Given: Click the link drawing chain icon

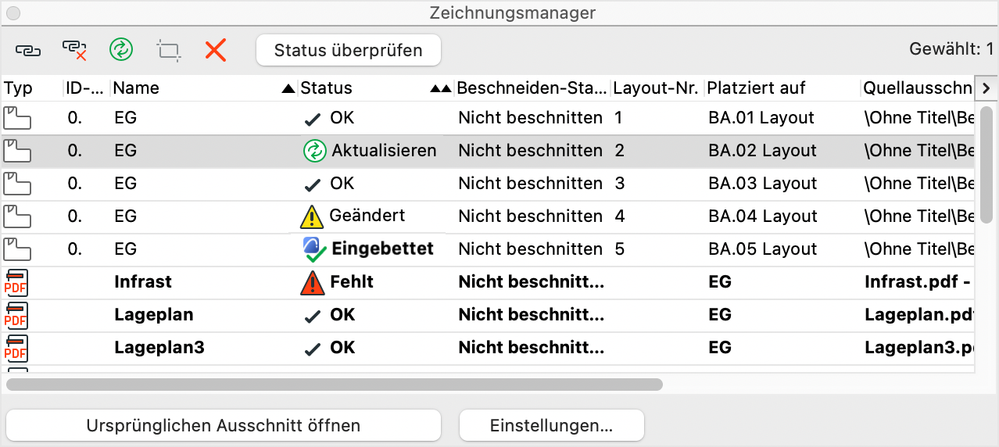Looking at the screenshot, I should [27, 49].
